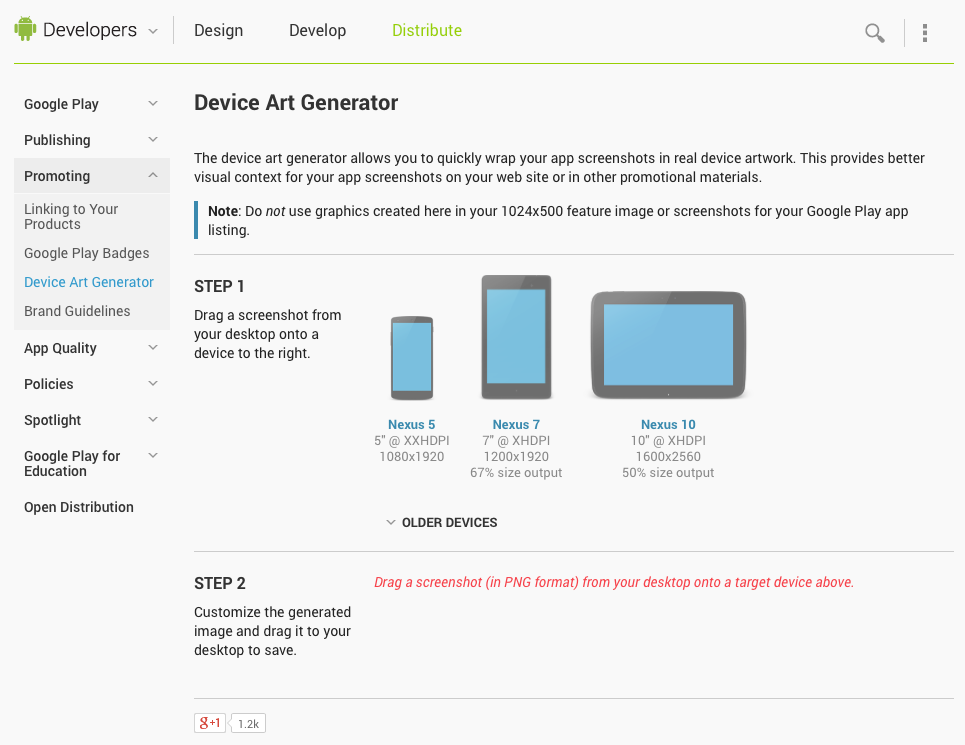This screenshot has height=745, width=965.
Task: Expand the Spotlight section chevron
Action: (x=153, y=420)
